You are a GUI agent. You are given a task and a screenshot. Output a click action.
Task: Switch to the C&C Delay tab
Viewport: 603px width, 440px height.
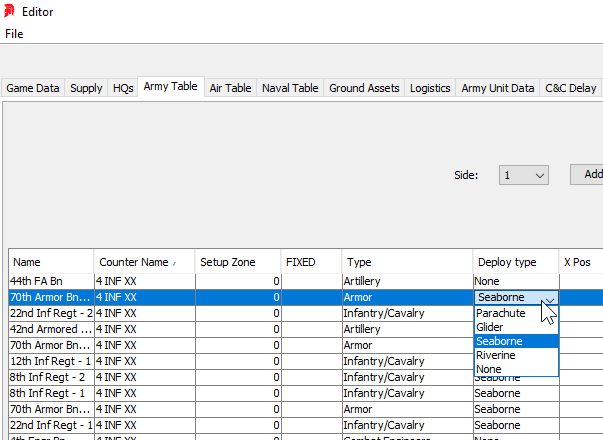point(571,88)
